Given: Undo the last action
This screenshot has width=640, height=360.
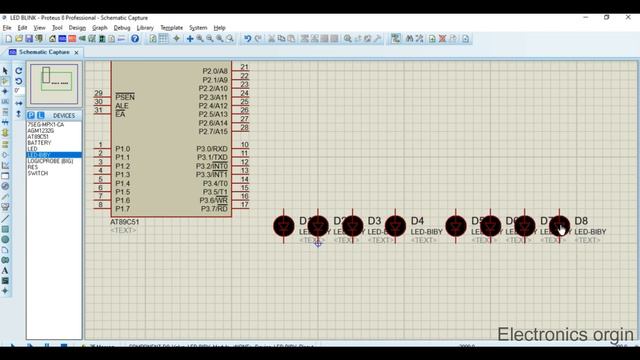Looking at the screenshot, I should 247,39.
